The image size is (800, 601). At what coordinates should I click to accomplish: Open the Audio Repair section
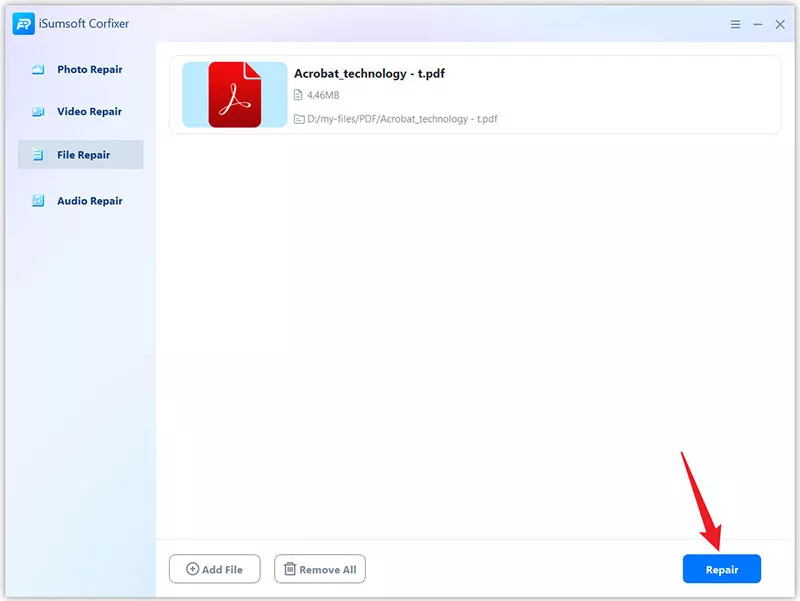coord(80,201)
